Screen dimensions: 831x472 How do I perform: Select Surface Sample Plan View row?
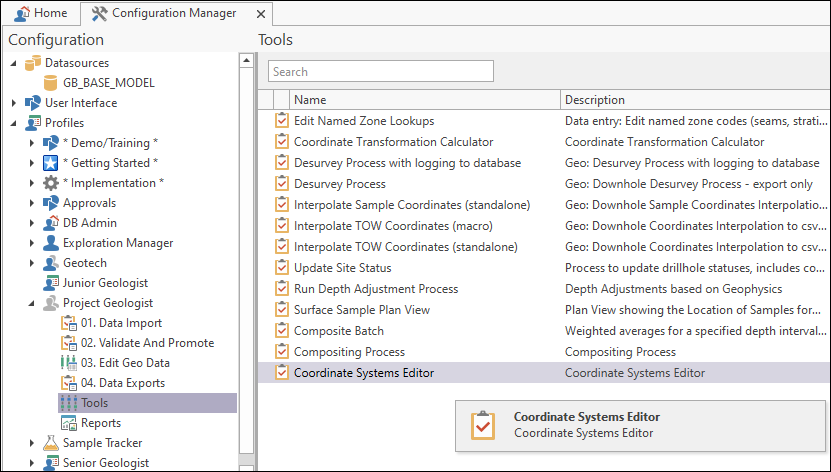pyautogui.click(x=544, y=310)
